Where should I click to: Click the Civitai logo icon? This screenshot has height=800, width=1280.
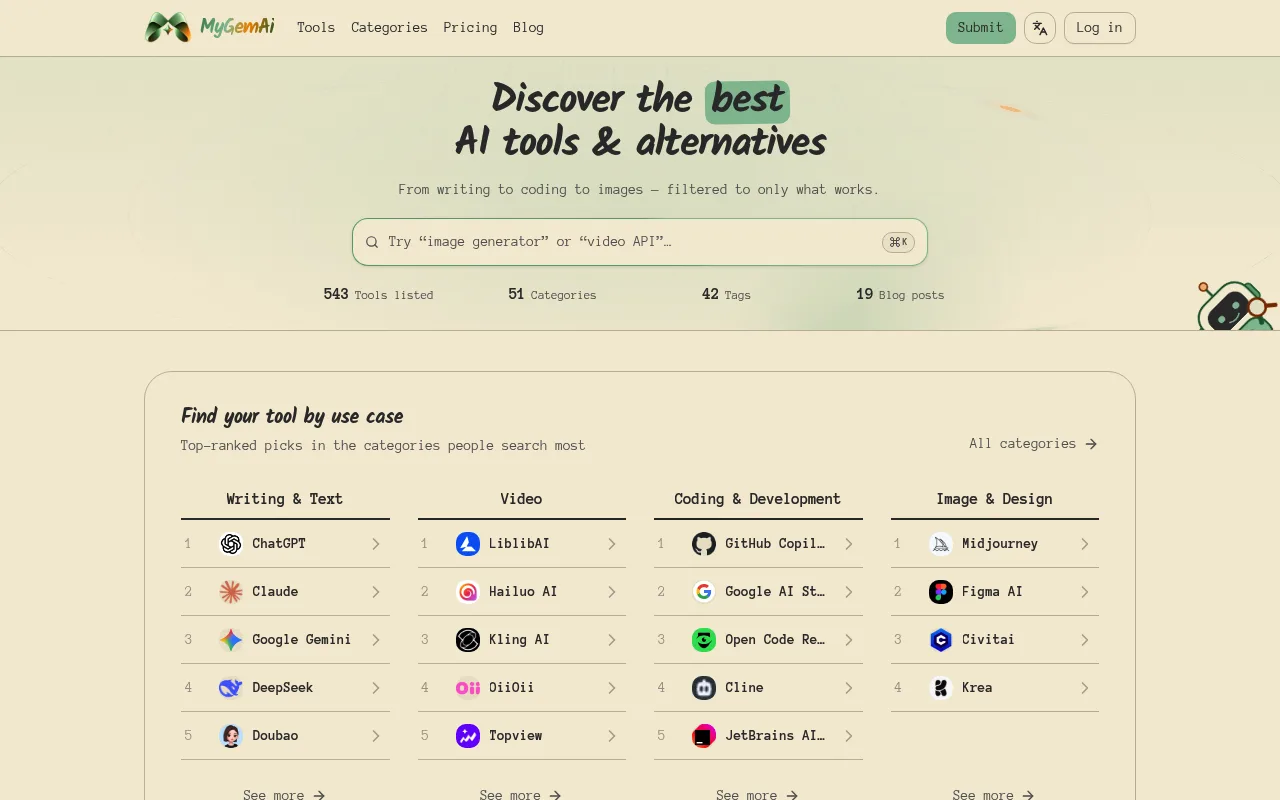(x=941, y=640)
